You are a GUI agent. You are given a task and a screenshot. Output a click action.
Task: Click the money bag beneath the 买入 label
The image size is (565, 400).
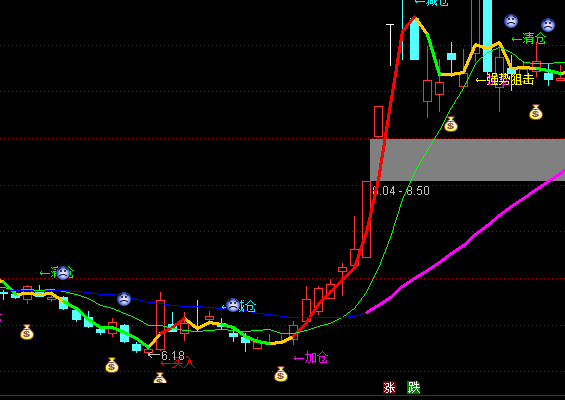coord(160,378)
